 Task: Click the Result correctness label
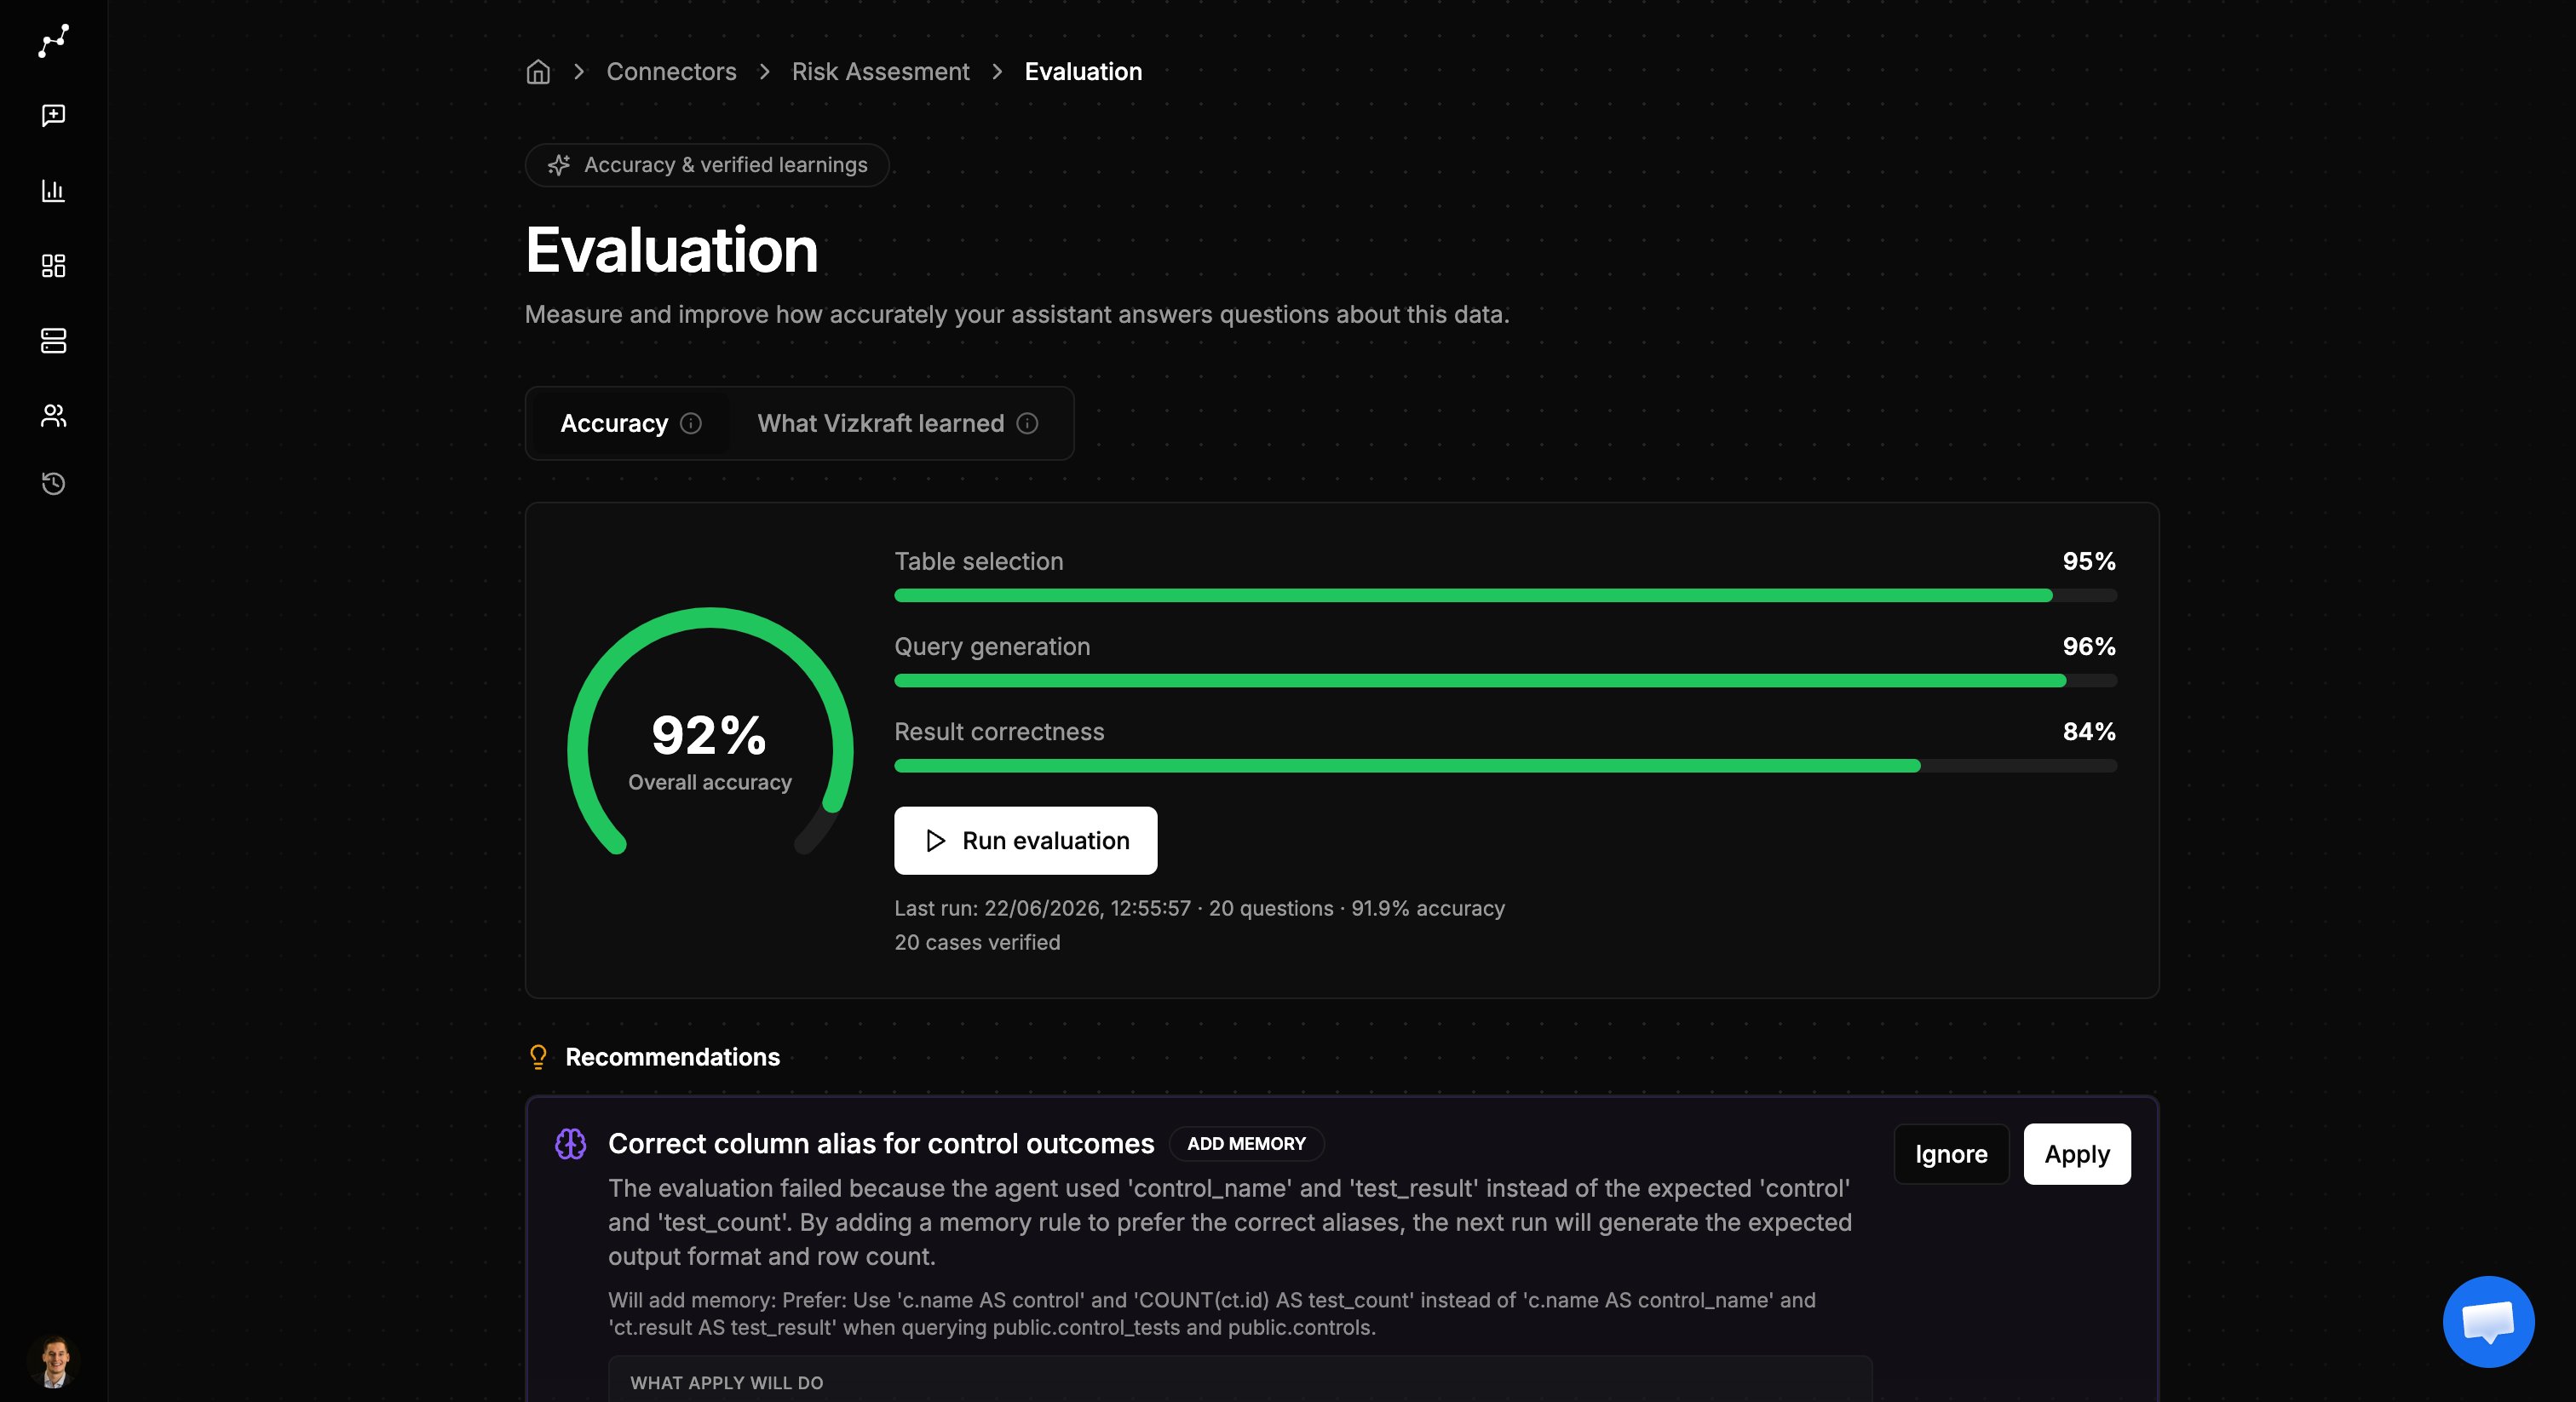coord(999,731)
